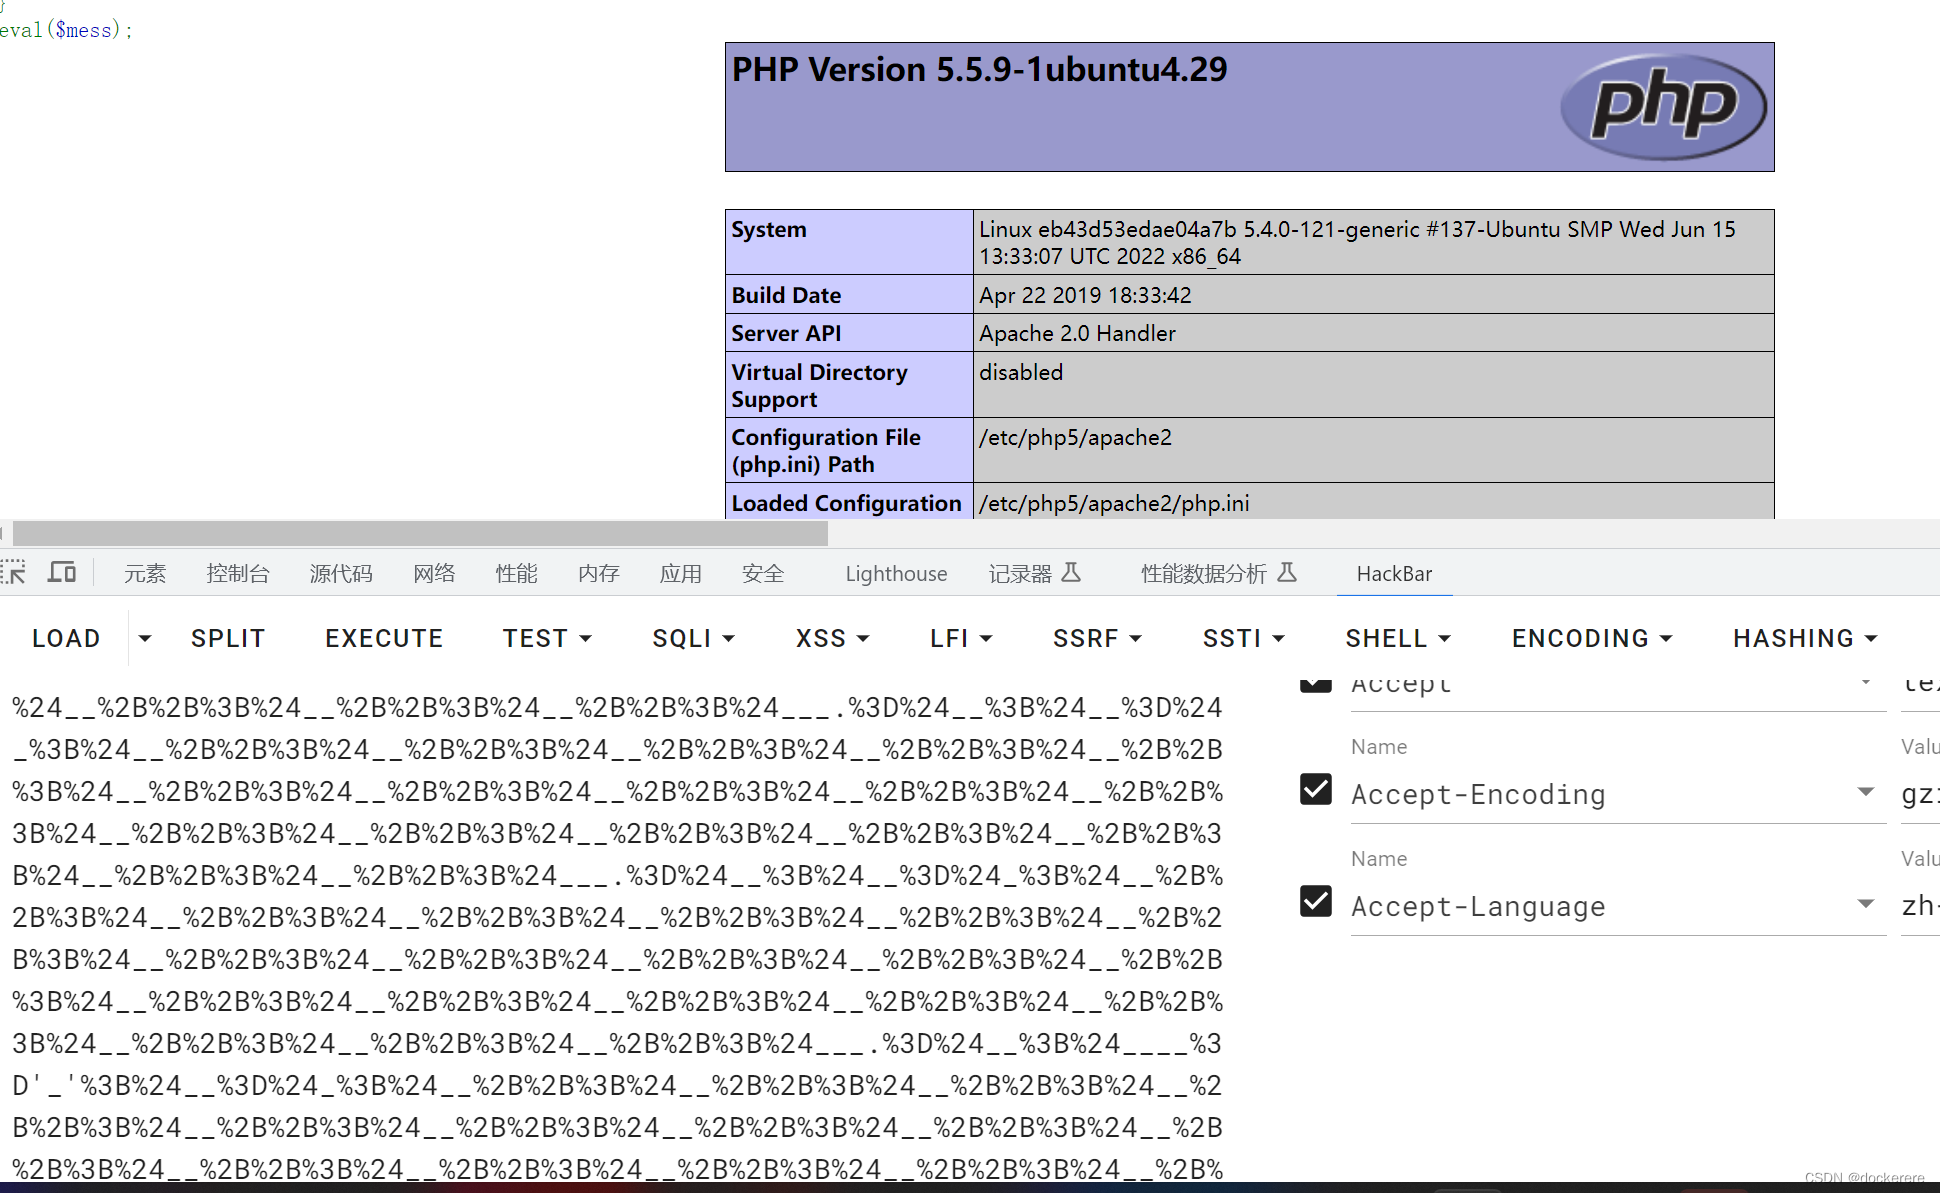The image size is (1940, 1193).
Task: Click the LOAD button in HackBar
Action: click(66, 638)
